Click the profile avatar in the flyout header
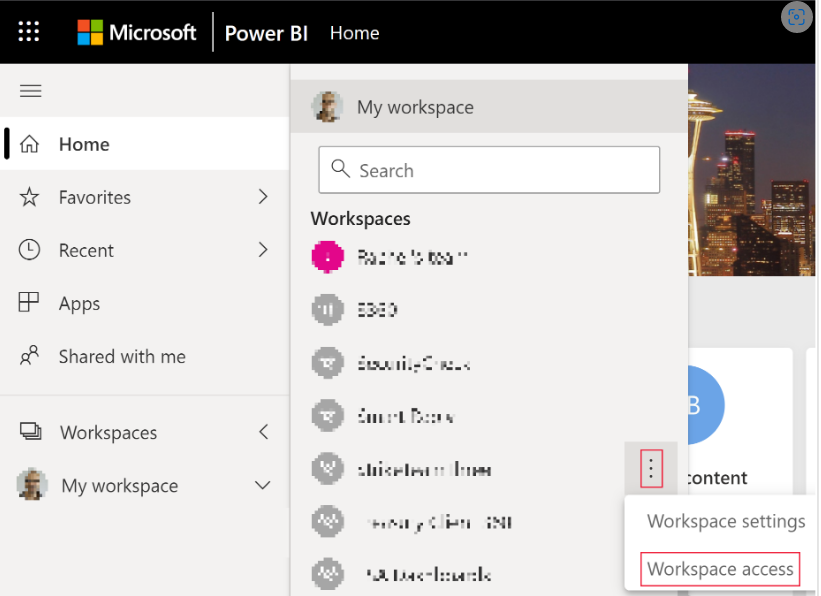The image size is (821, 596). [x=328, y=107]
